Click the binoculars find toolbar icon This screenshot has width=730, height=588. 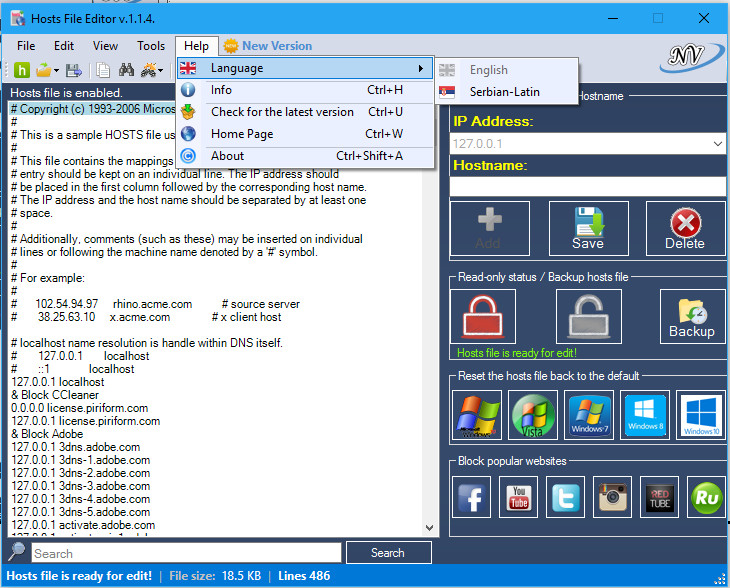(x=127, y=70)
